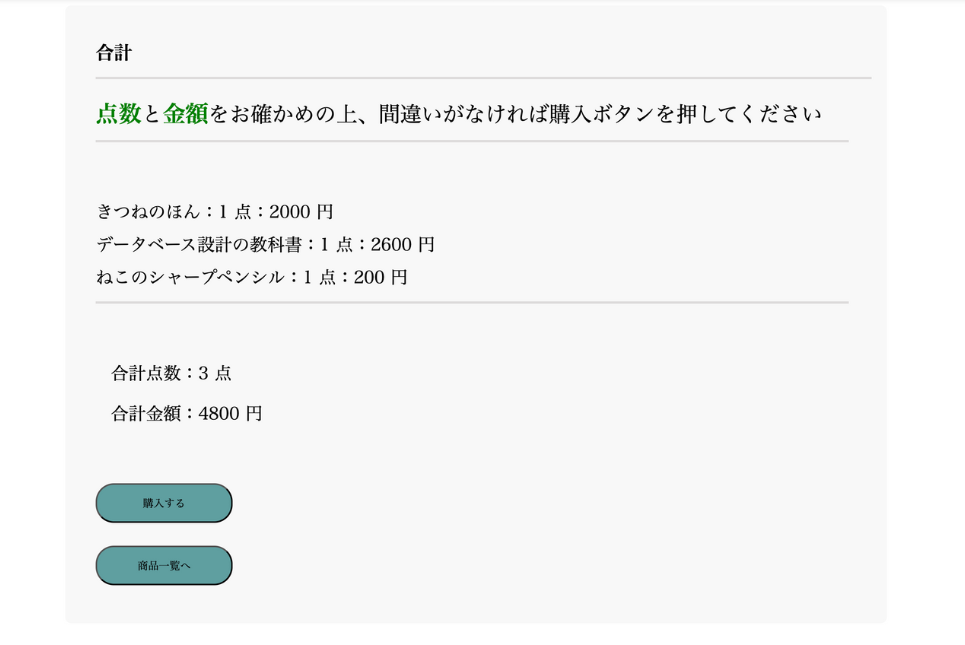Click the 4800 円 total amount
965x645 pixels.
point(230,414)
